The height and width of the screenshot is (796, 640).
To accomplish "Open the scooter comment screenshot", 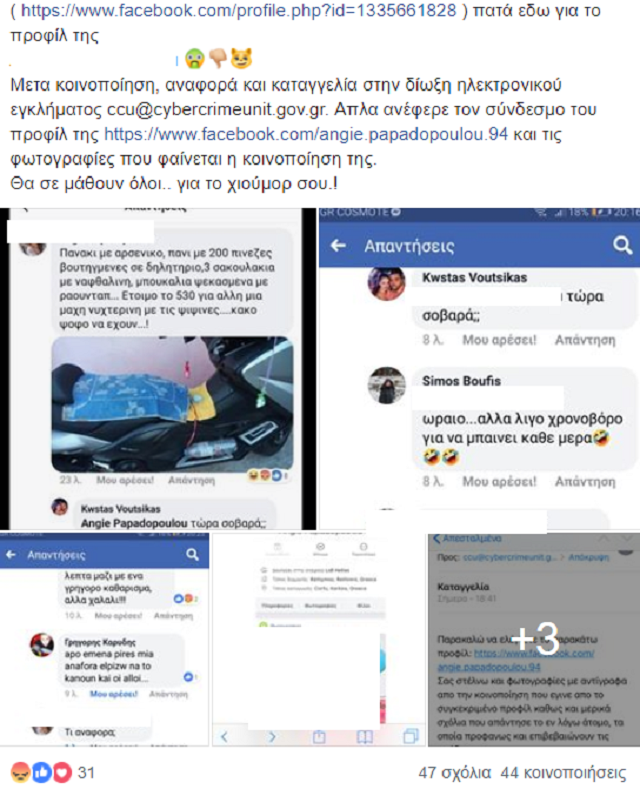I will tap(158, 369).
